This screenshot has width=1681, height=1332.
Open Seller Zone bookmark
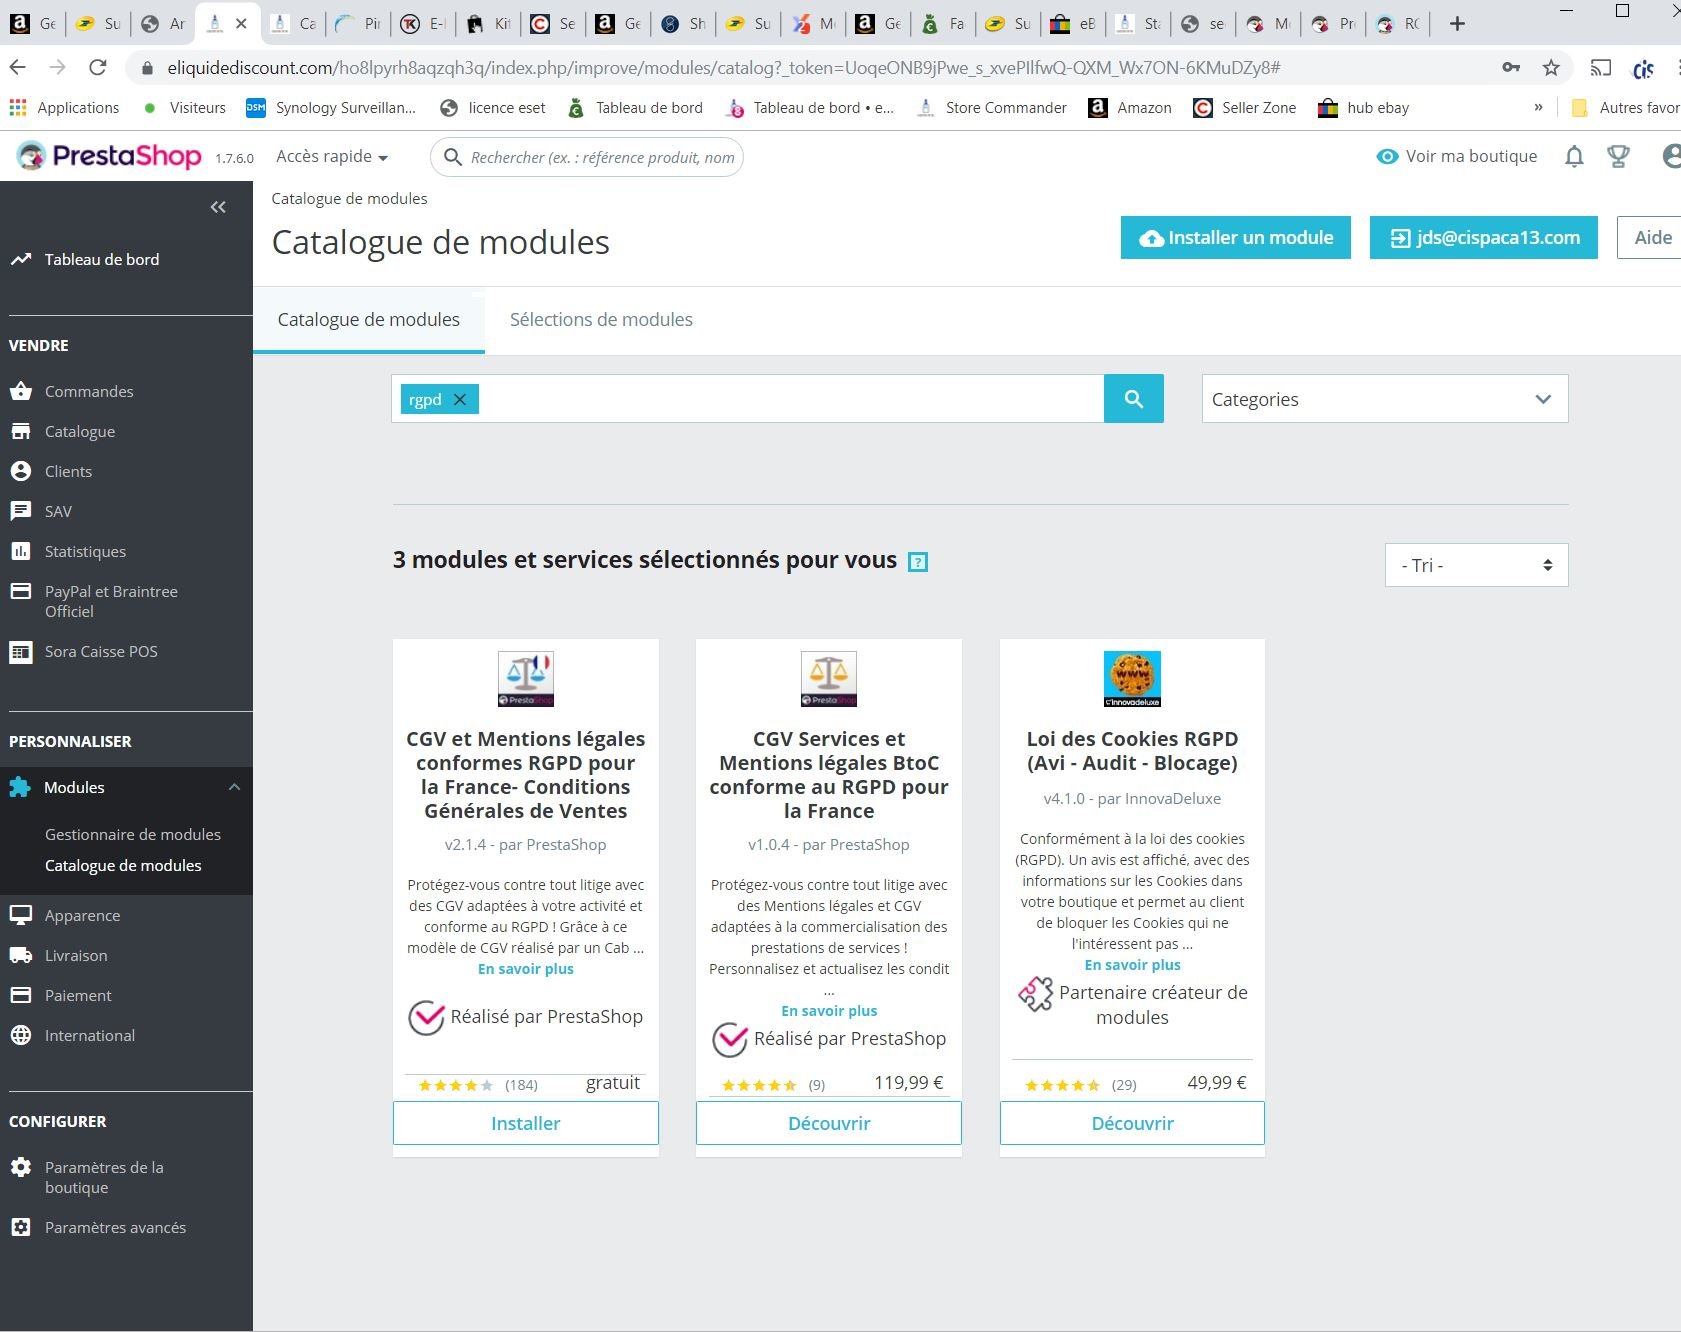[x=1245, y=108]
